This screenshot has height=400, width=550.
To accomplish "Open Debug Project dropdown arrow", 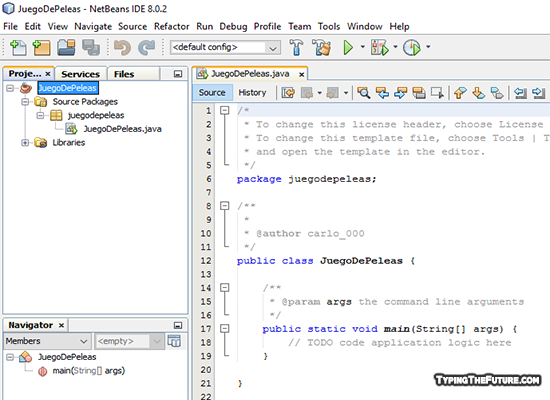I will pyautogui.click(x=395, y=46).
